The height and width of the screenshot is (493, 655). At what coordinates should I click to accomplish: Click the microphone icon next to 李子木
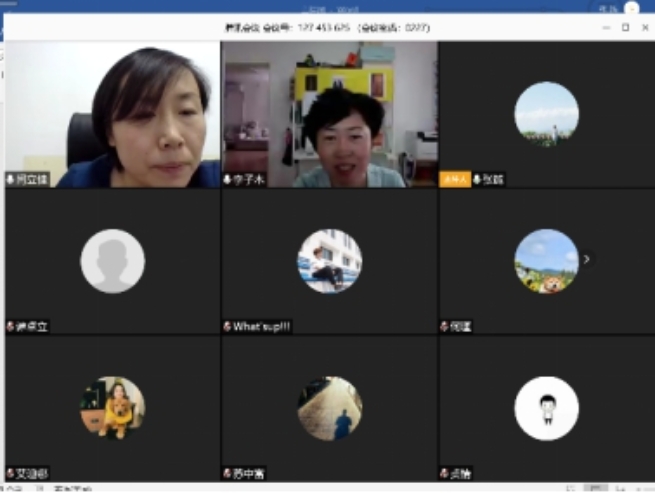[x=227, y=180]
